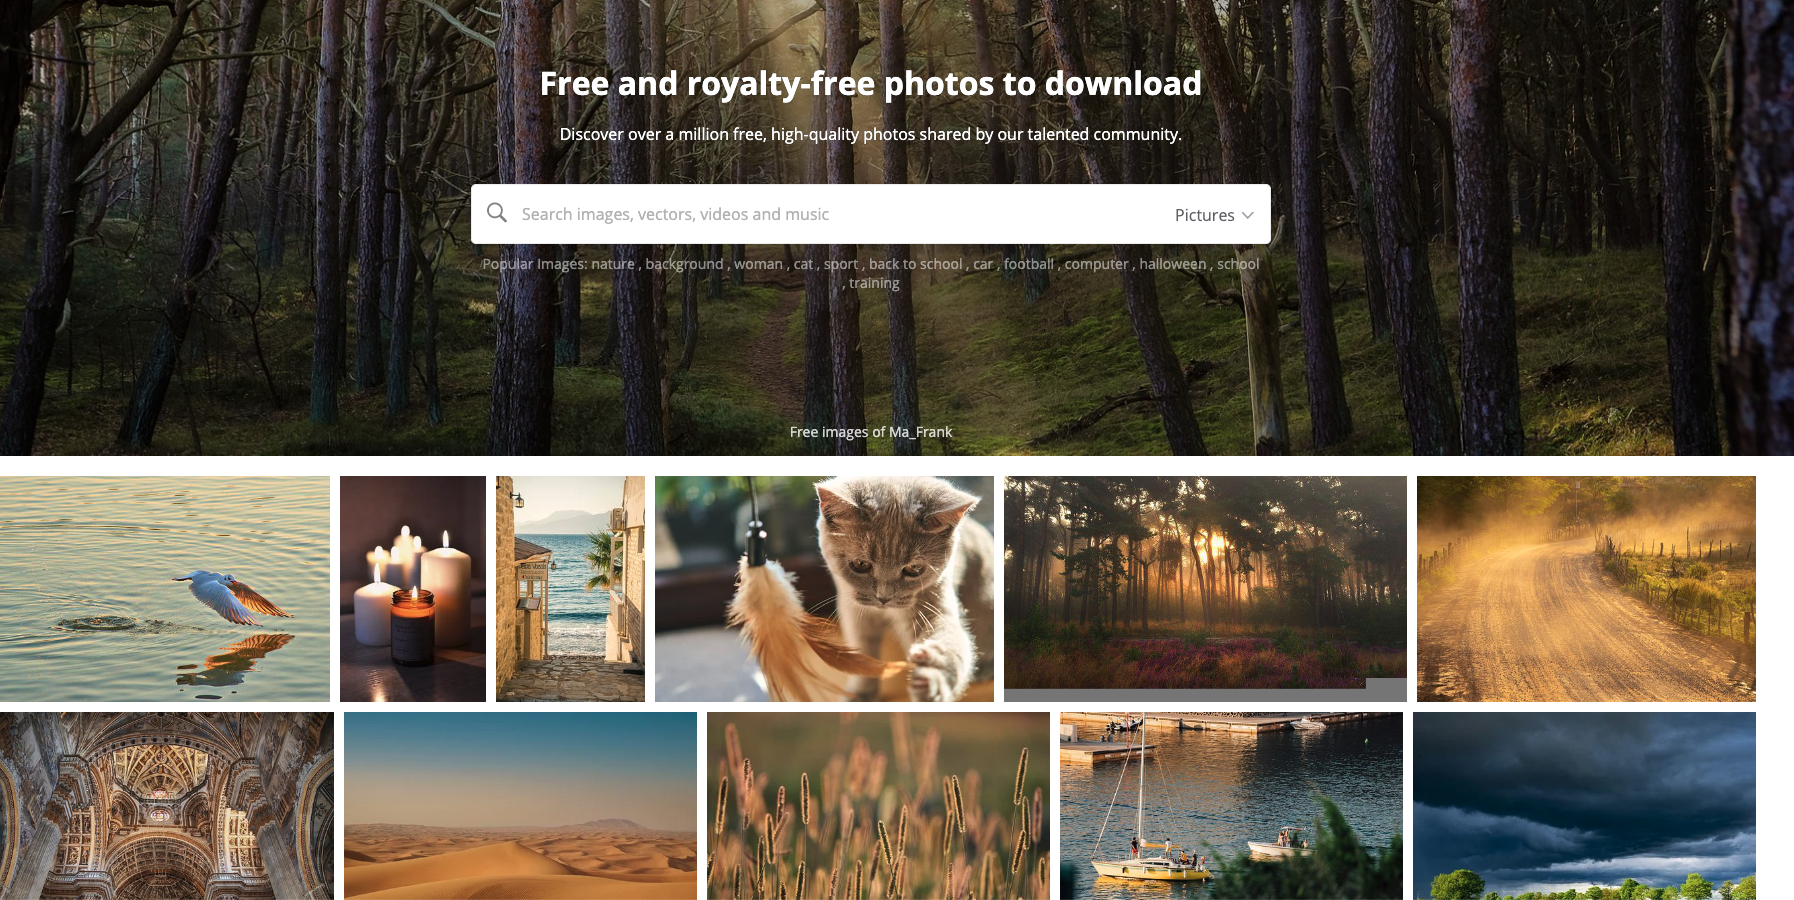The width and height of the screenshot is (1794, 900).
Task: Choose the "cat" popular tag
Action: tap(803, 264)
